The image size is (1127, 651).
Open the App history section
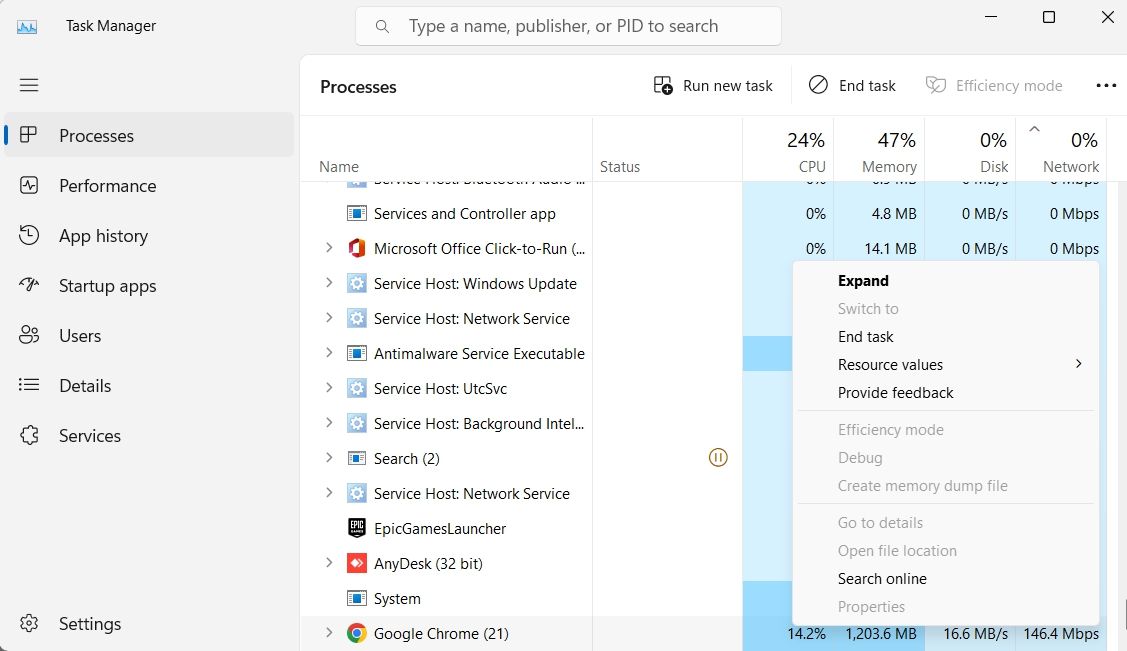pos(103,235)
